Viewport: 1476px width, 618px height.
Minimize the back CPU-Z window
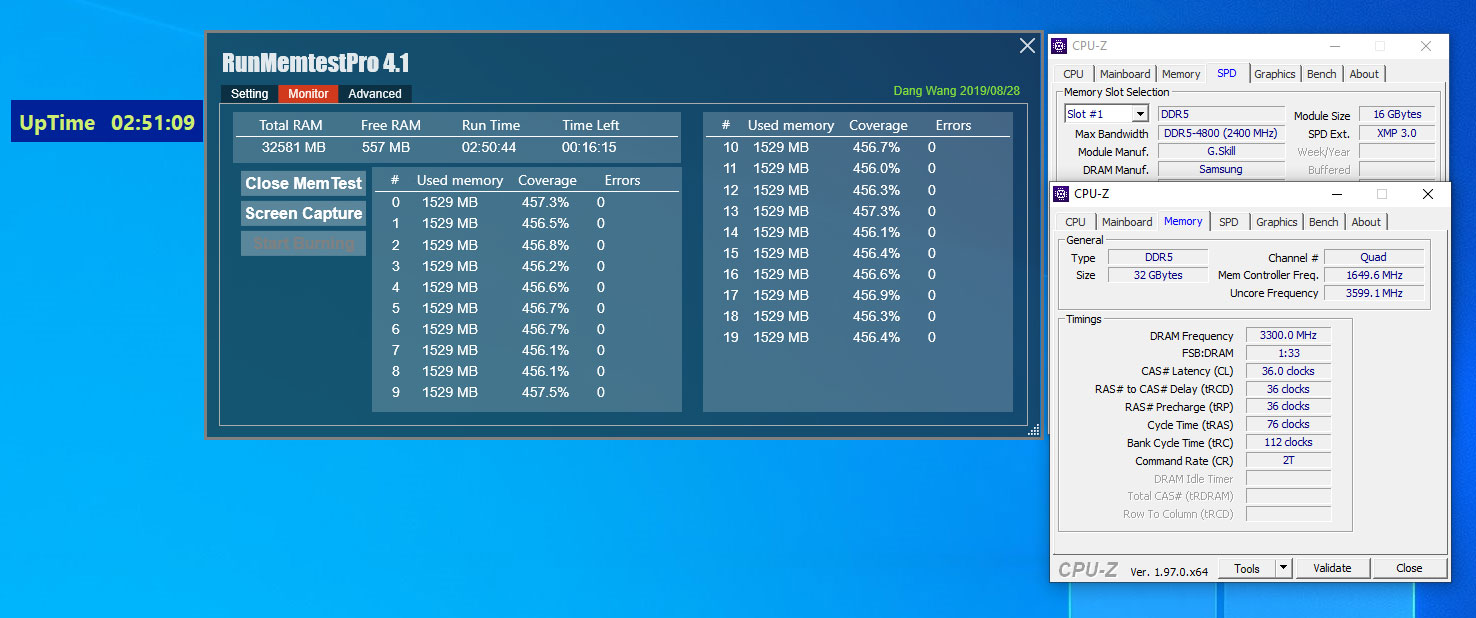(x=1333, y=46)
